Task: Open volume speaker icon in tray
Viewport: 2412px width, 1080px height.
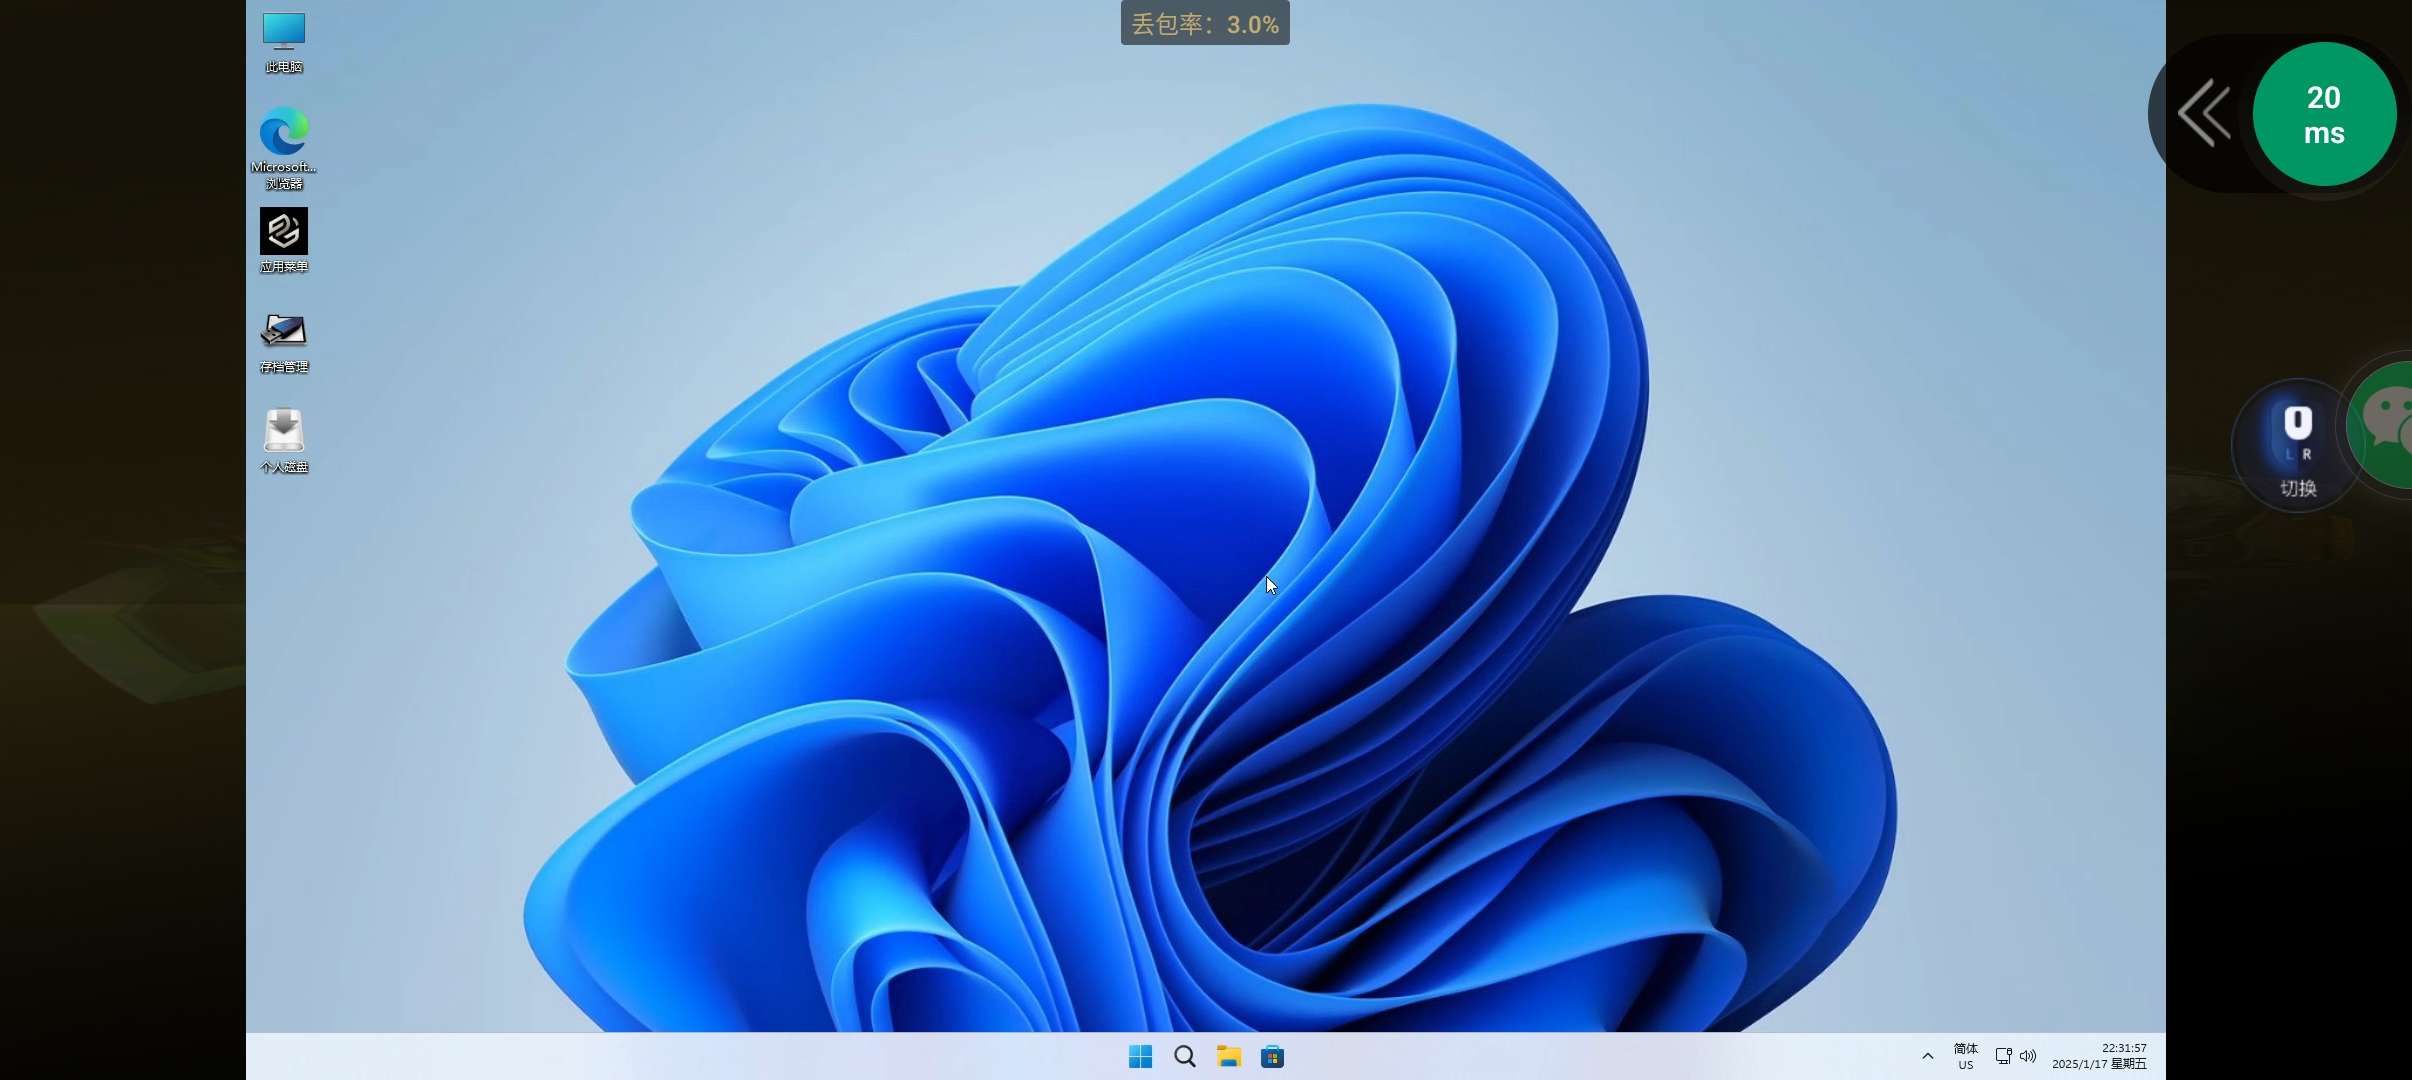Action: tap(2028, 1056)
